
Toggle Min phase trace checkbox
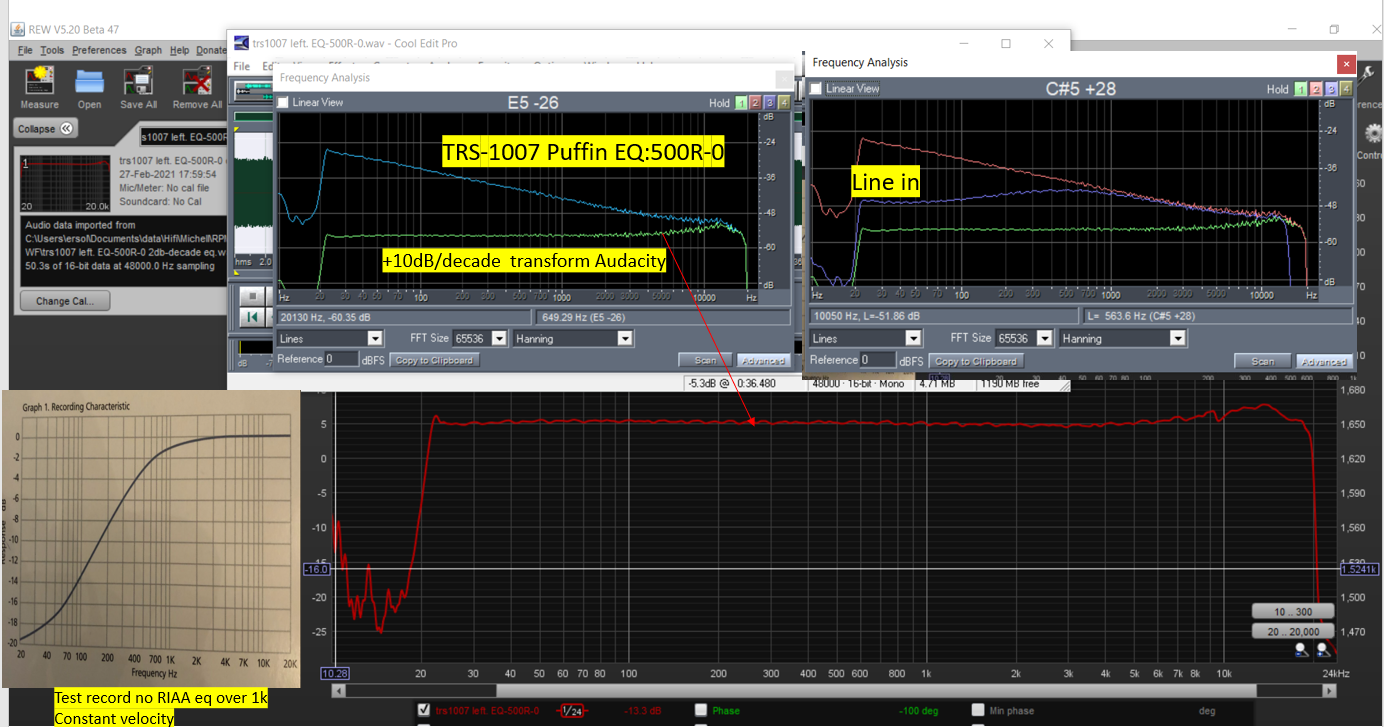click(x=980, y=710)
